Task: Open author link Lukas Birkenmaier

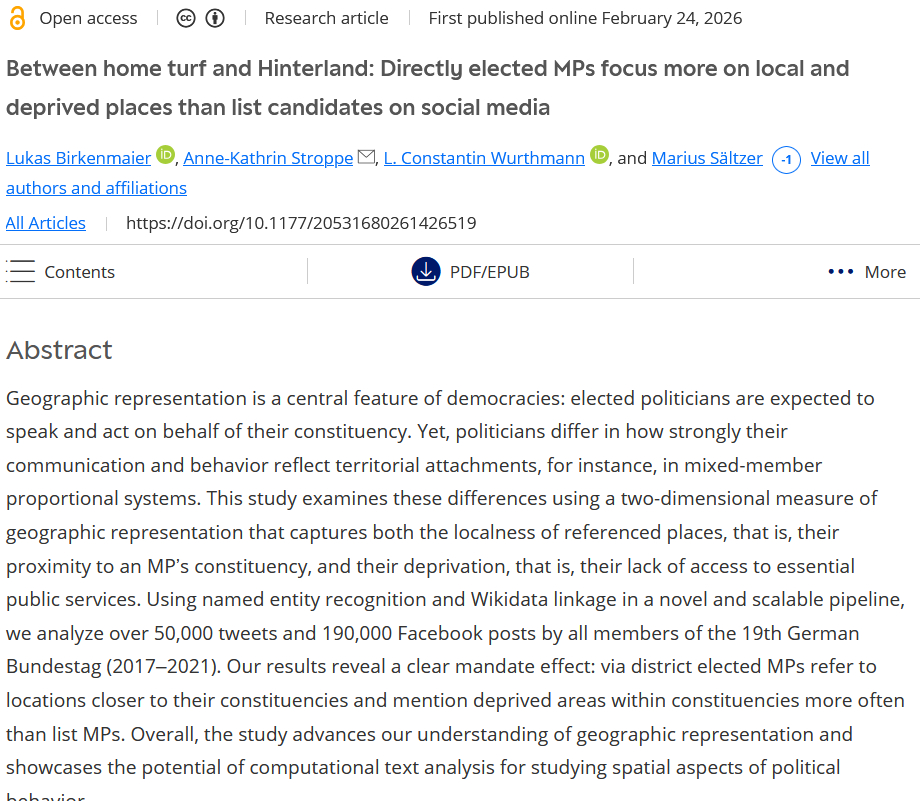Action: (x=78, y=158)
